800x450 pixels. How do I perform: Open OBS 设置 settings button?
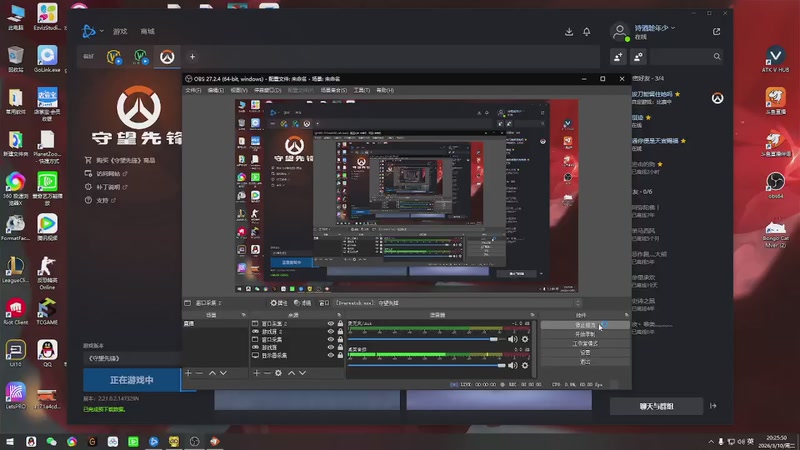pyautogui.click(x=585, y=353)
